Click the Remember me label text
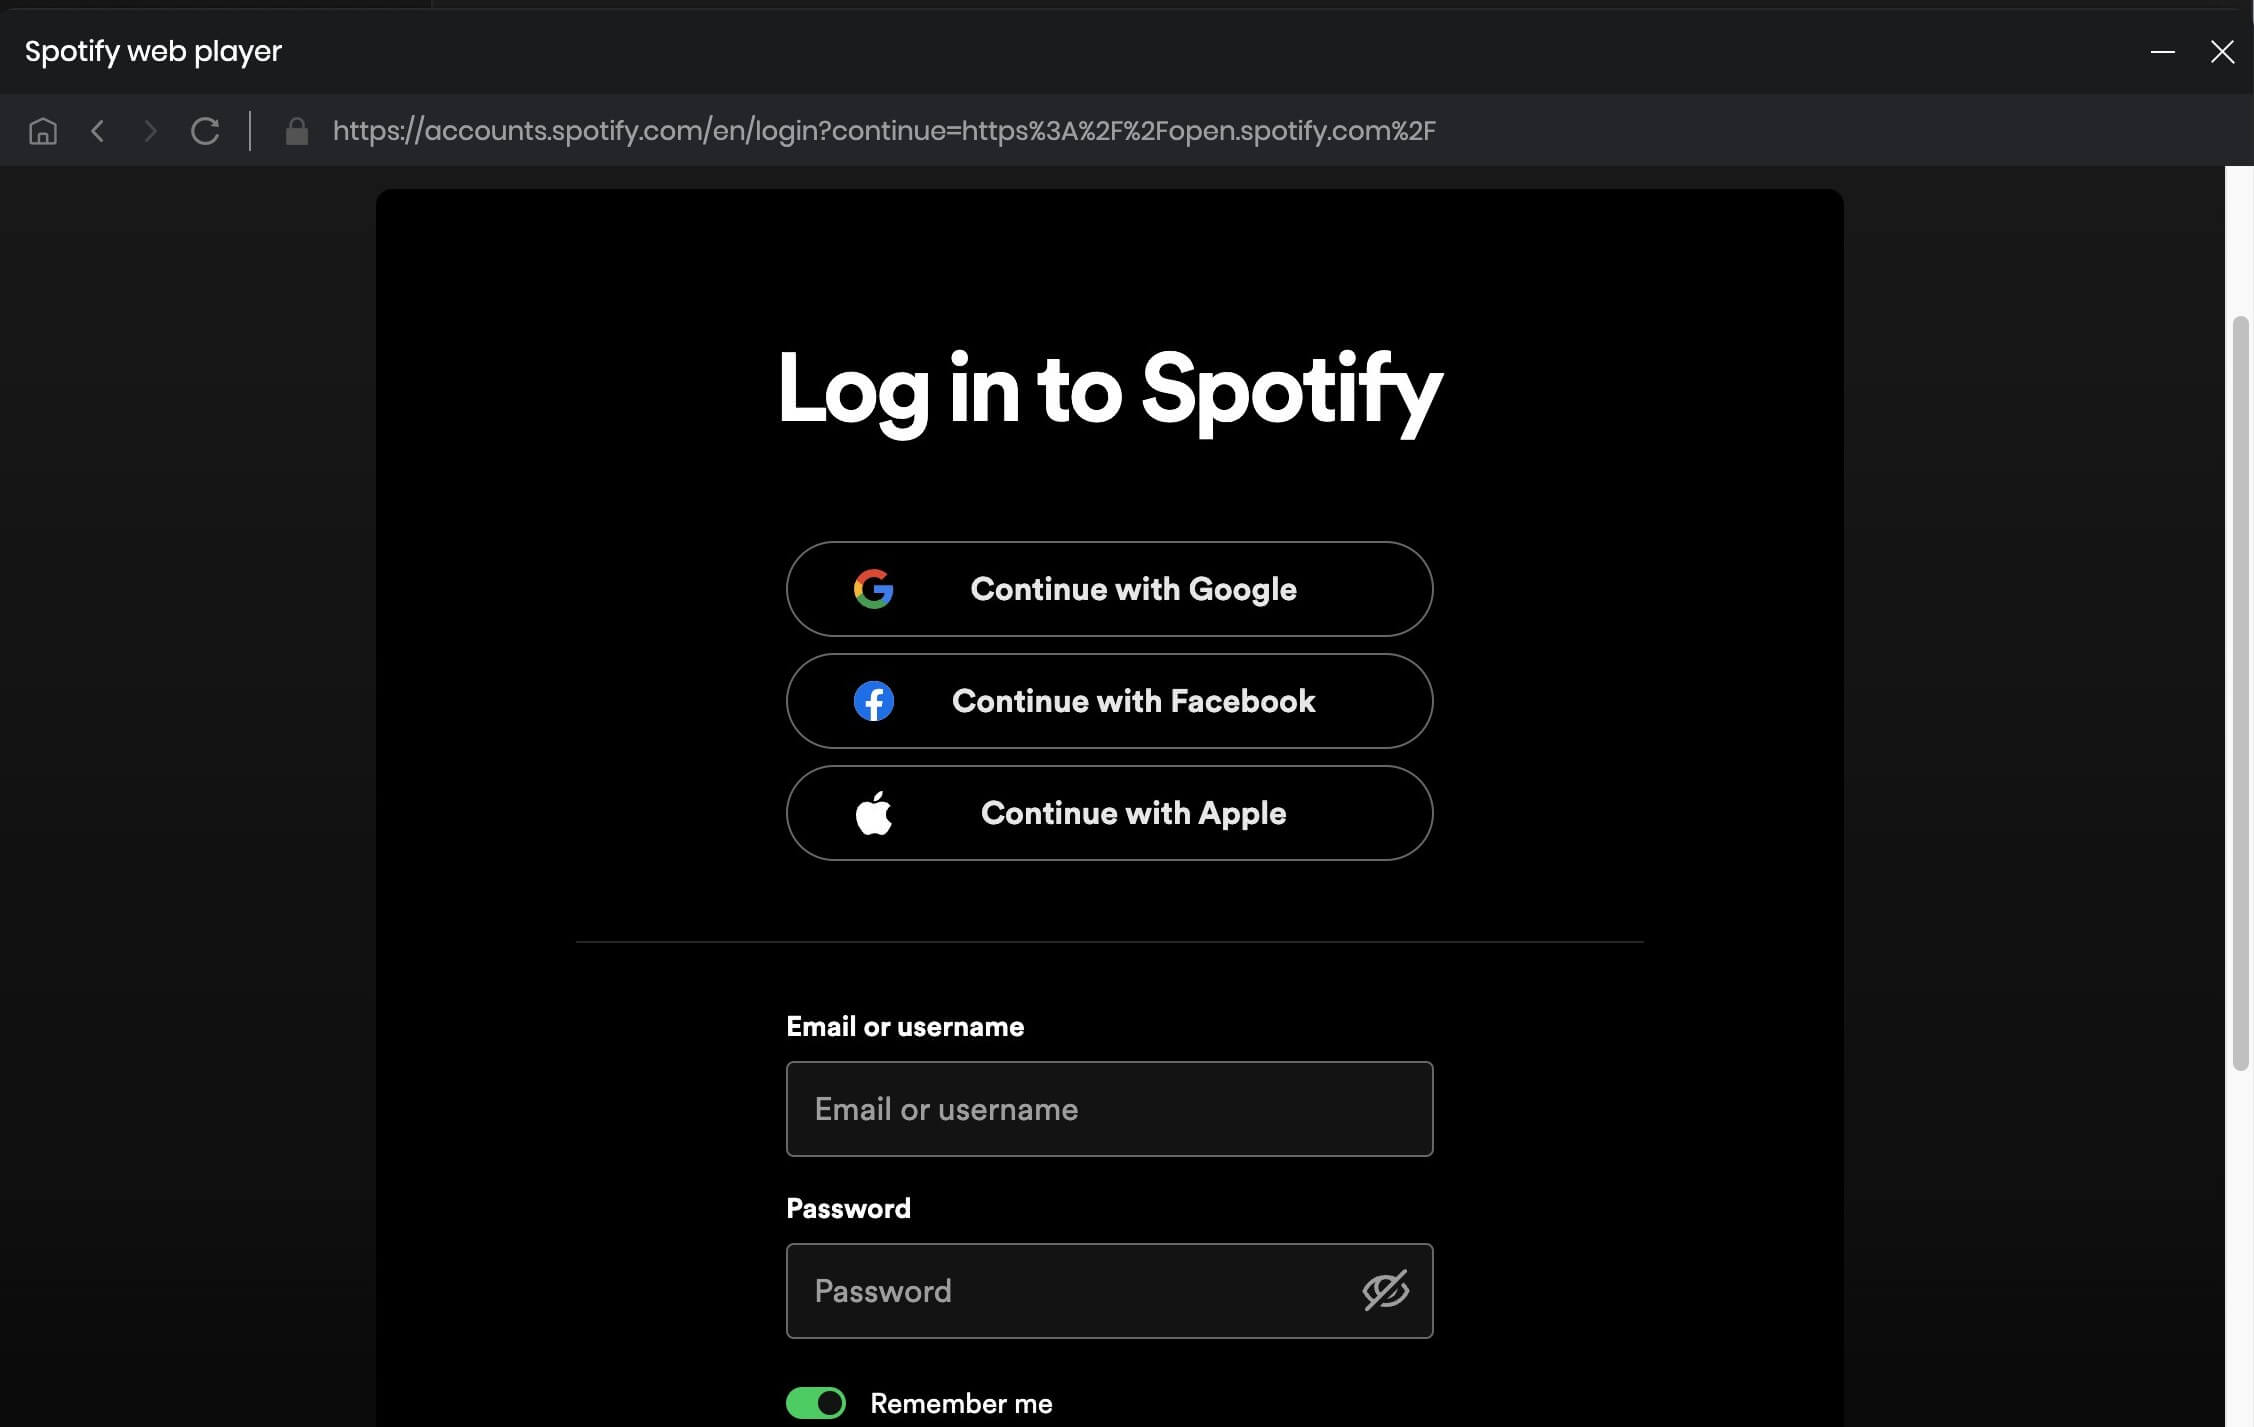Viewport: 2254px width, 1427px height. [961, 1403]
